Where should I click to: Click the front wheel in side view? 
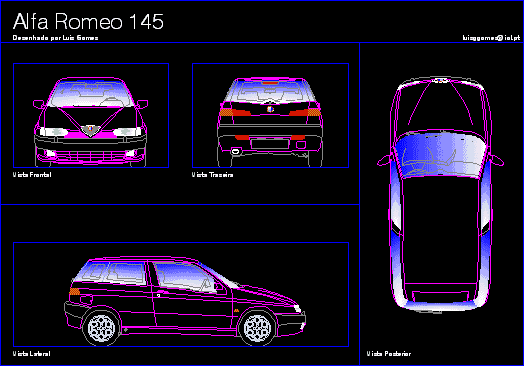point(257,328)
